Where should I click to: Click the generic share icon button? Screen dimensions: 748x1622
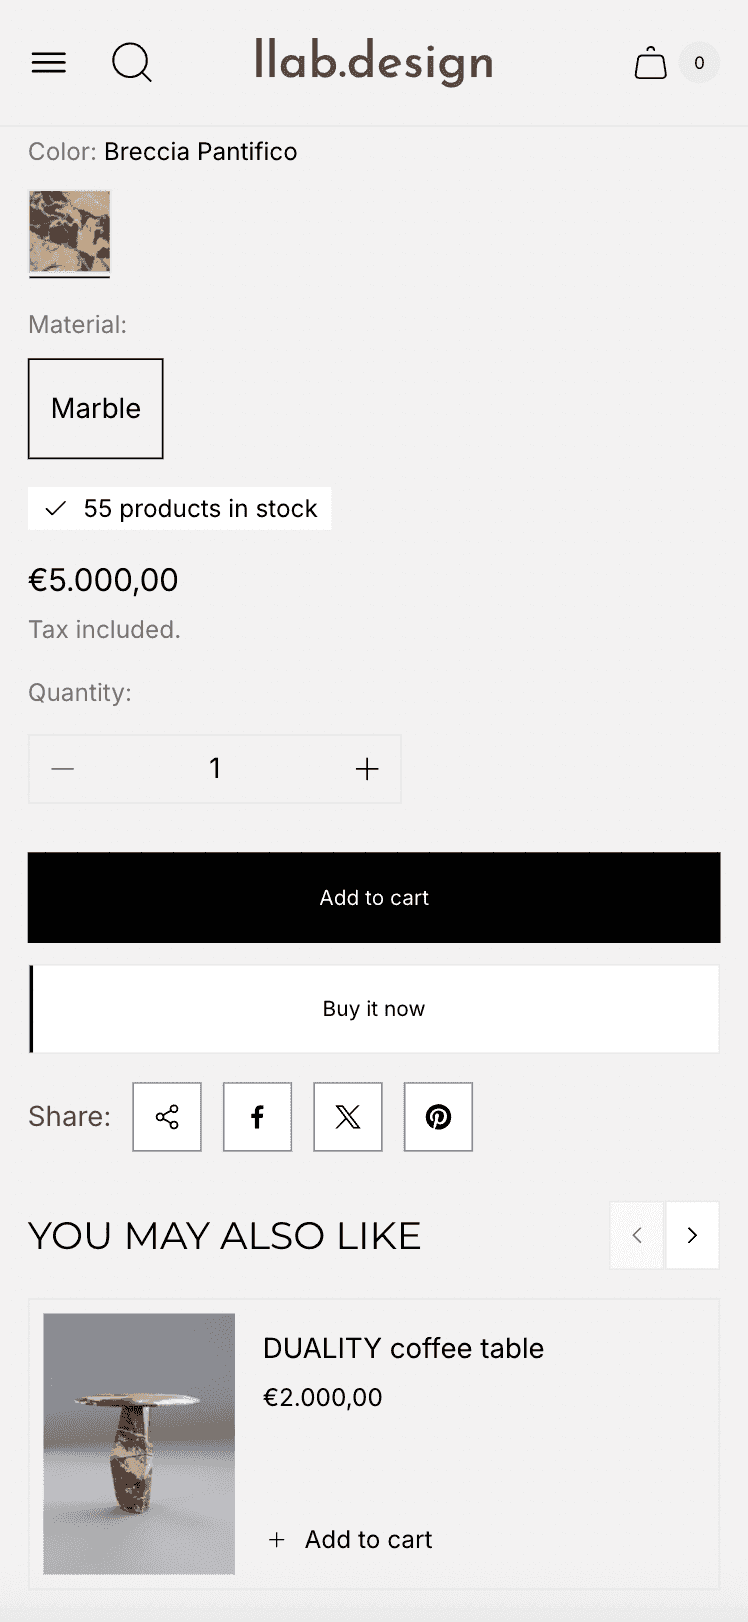[167, 1117]
